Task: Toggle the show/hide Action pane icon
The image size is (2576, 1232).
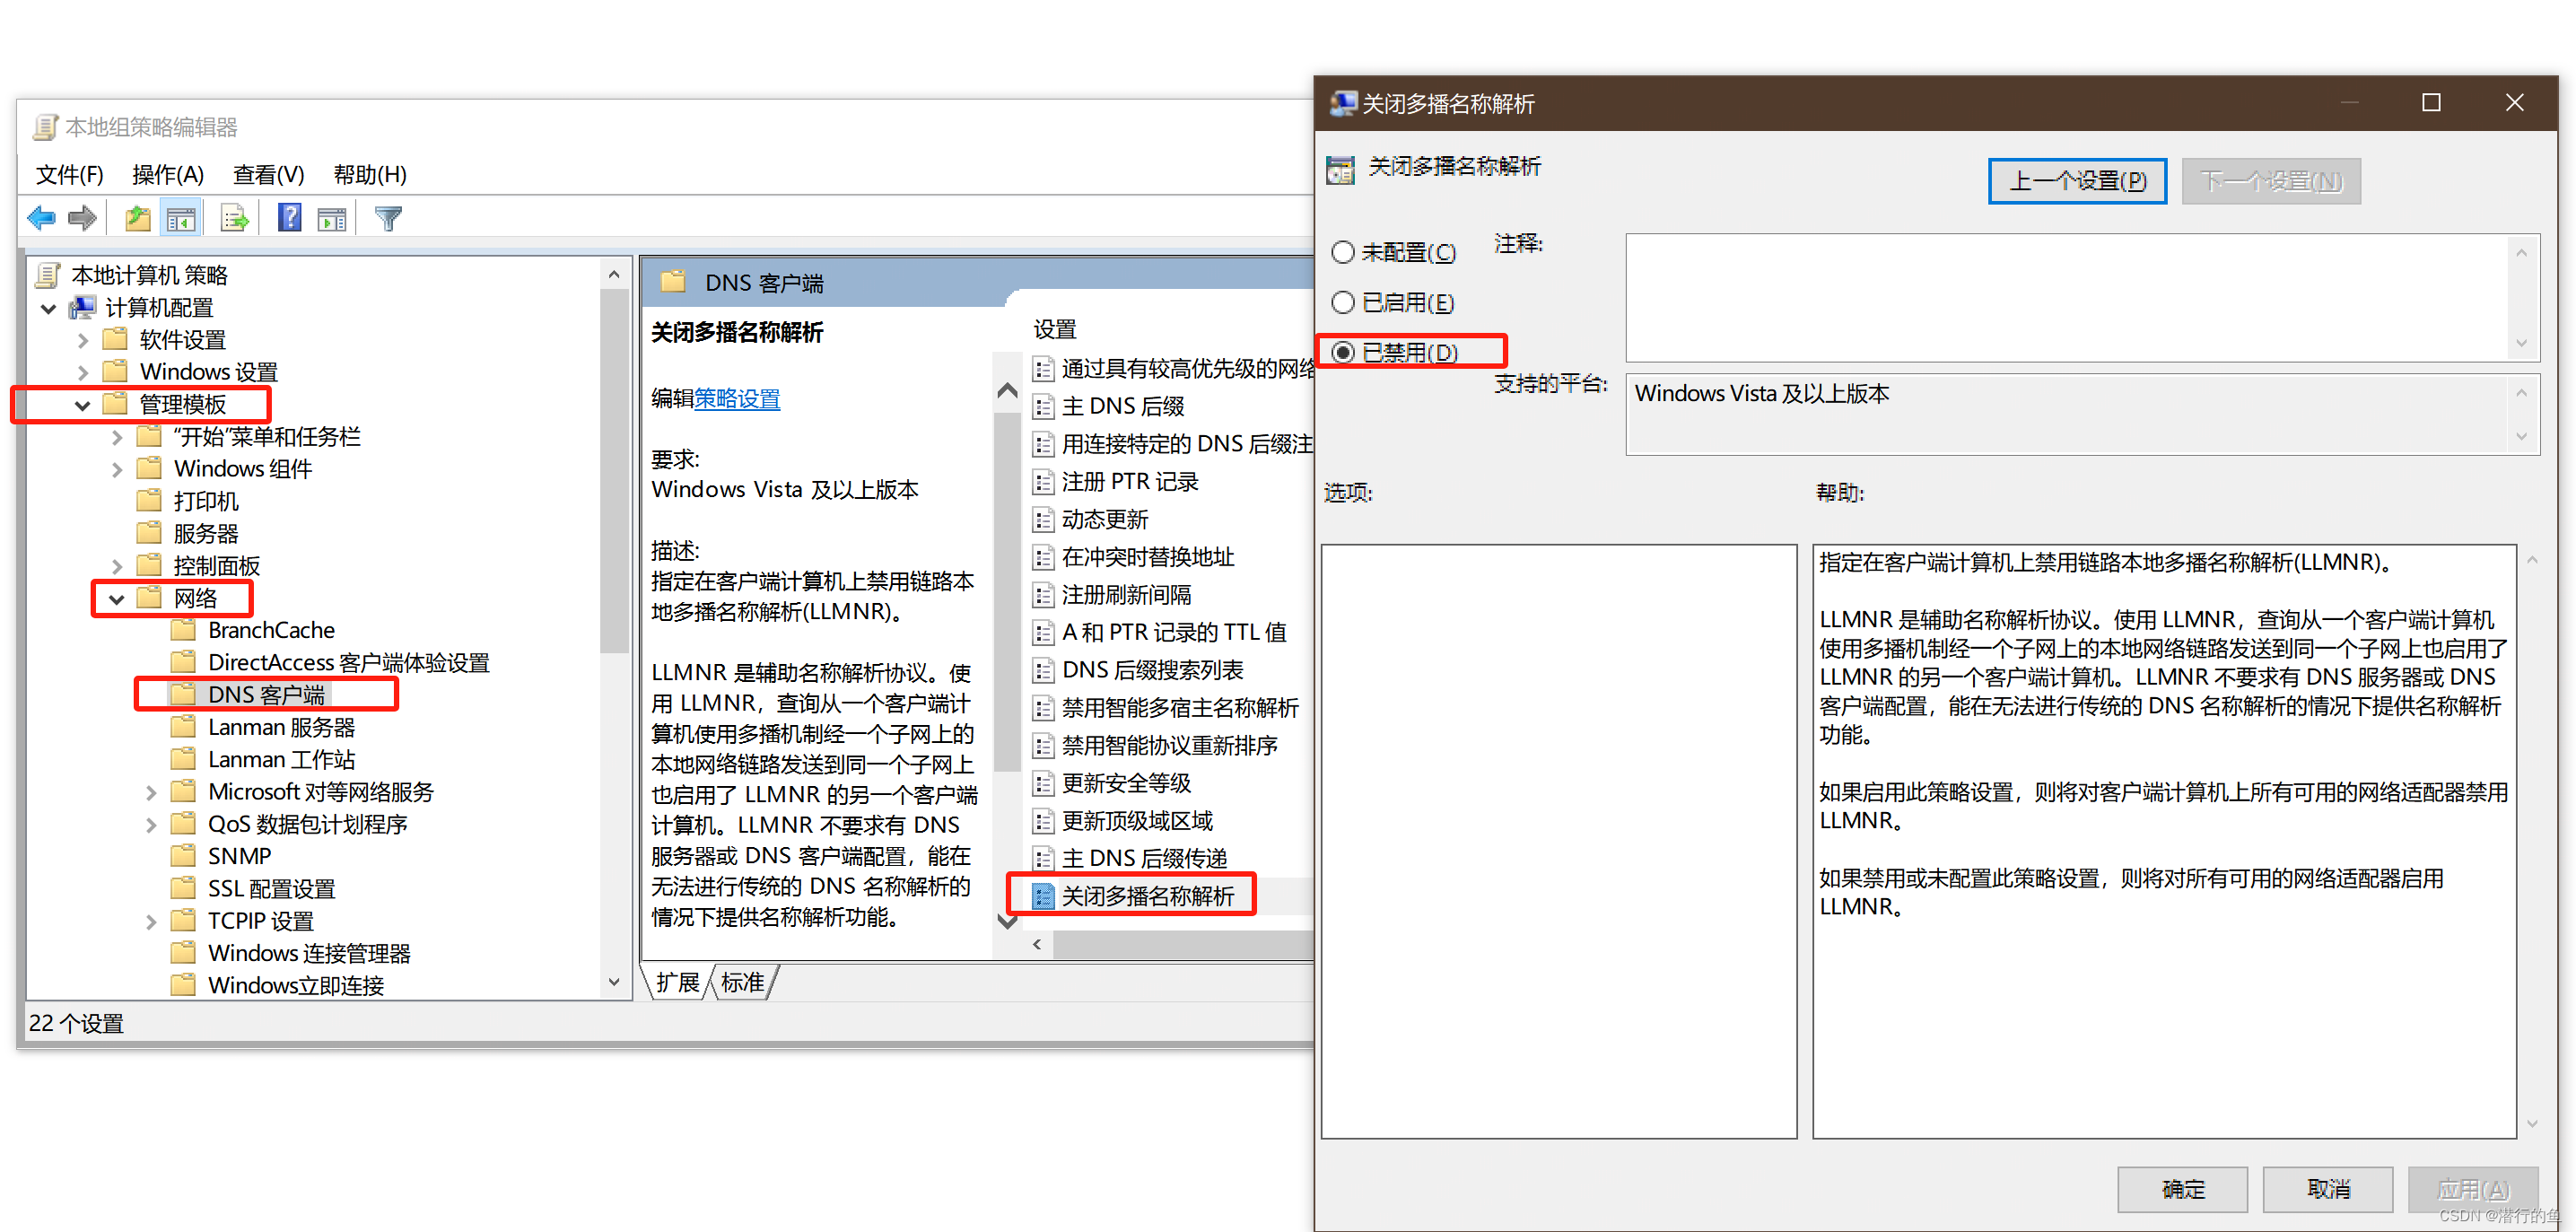Action: point(331,218)
